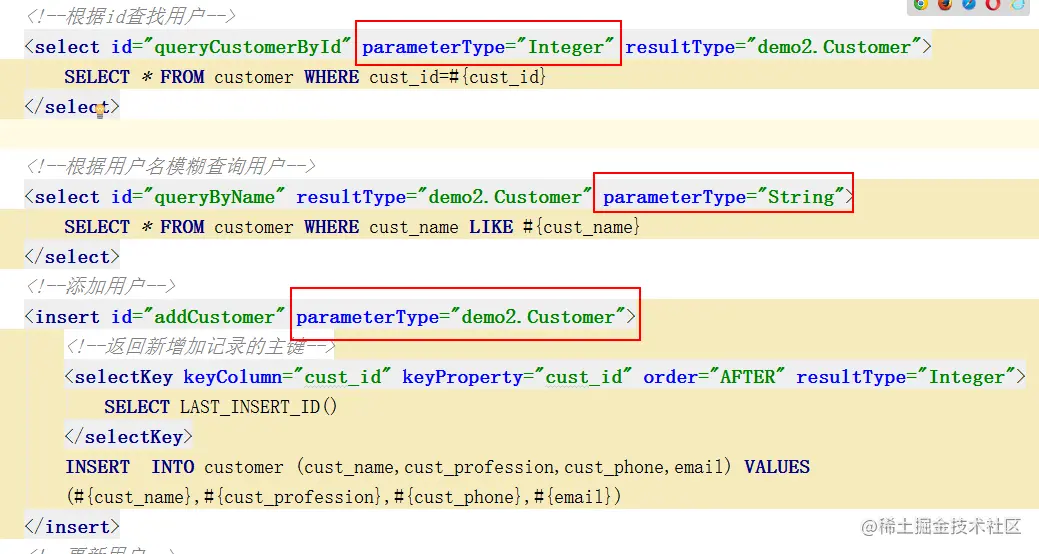Click the yellow intention light bulb icon
1039x554 pixels.
point(100,112)
